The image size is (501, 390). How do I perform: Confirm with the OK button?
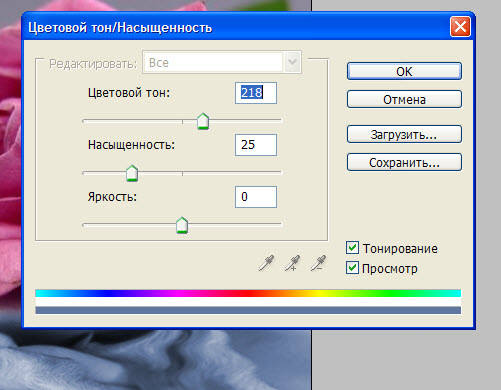[404, 71]
